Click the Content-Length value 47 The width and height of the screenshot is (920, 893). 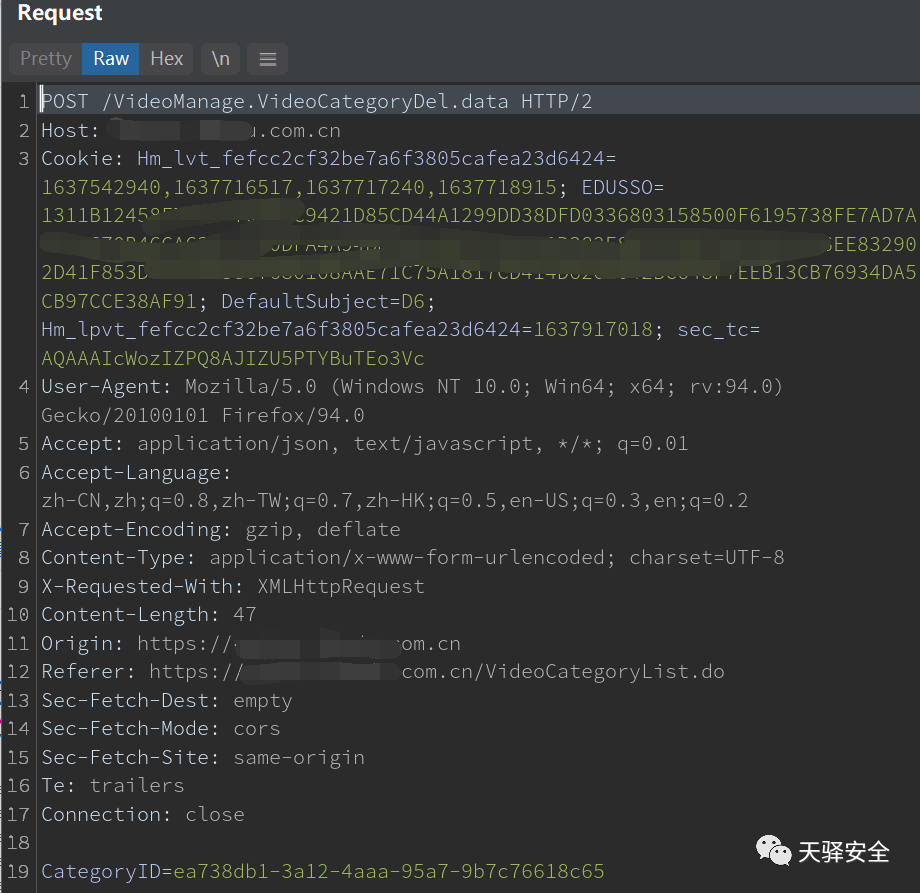[244, 614]
